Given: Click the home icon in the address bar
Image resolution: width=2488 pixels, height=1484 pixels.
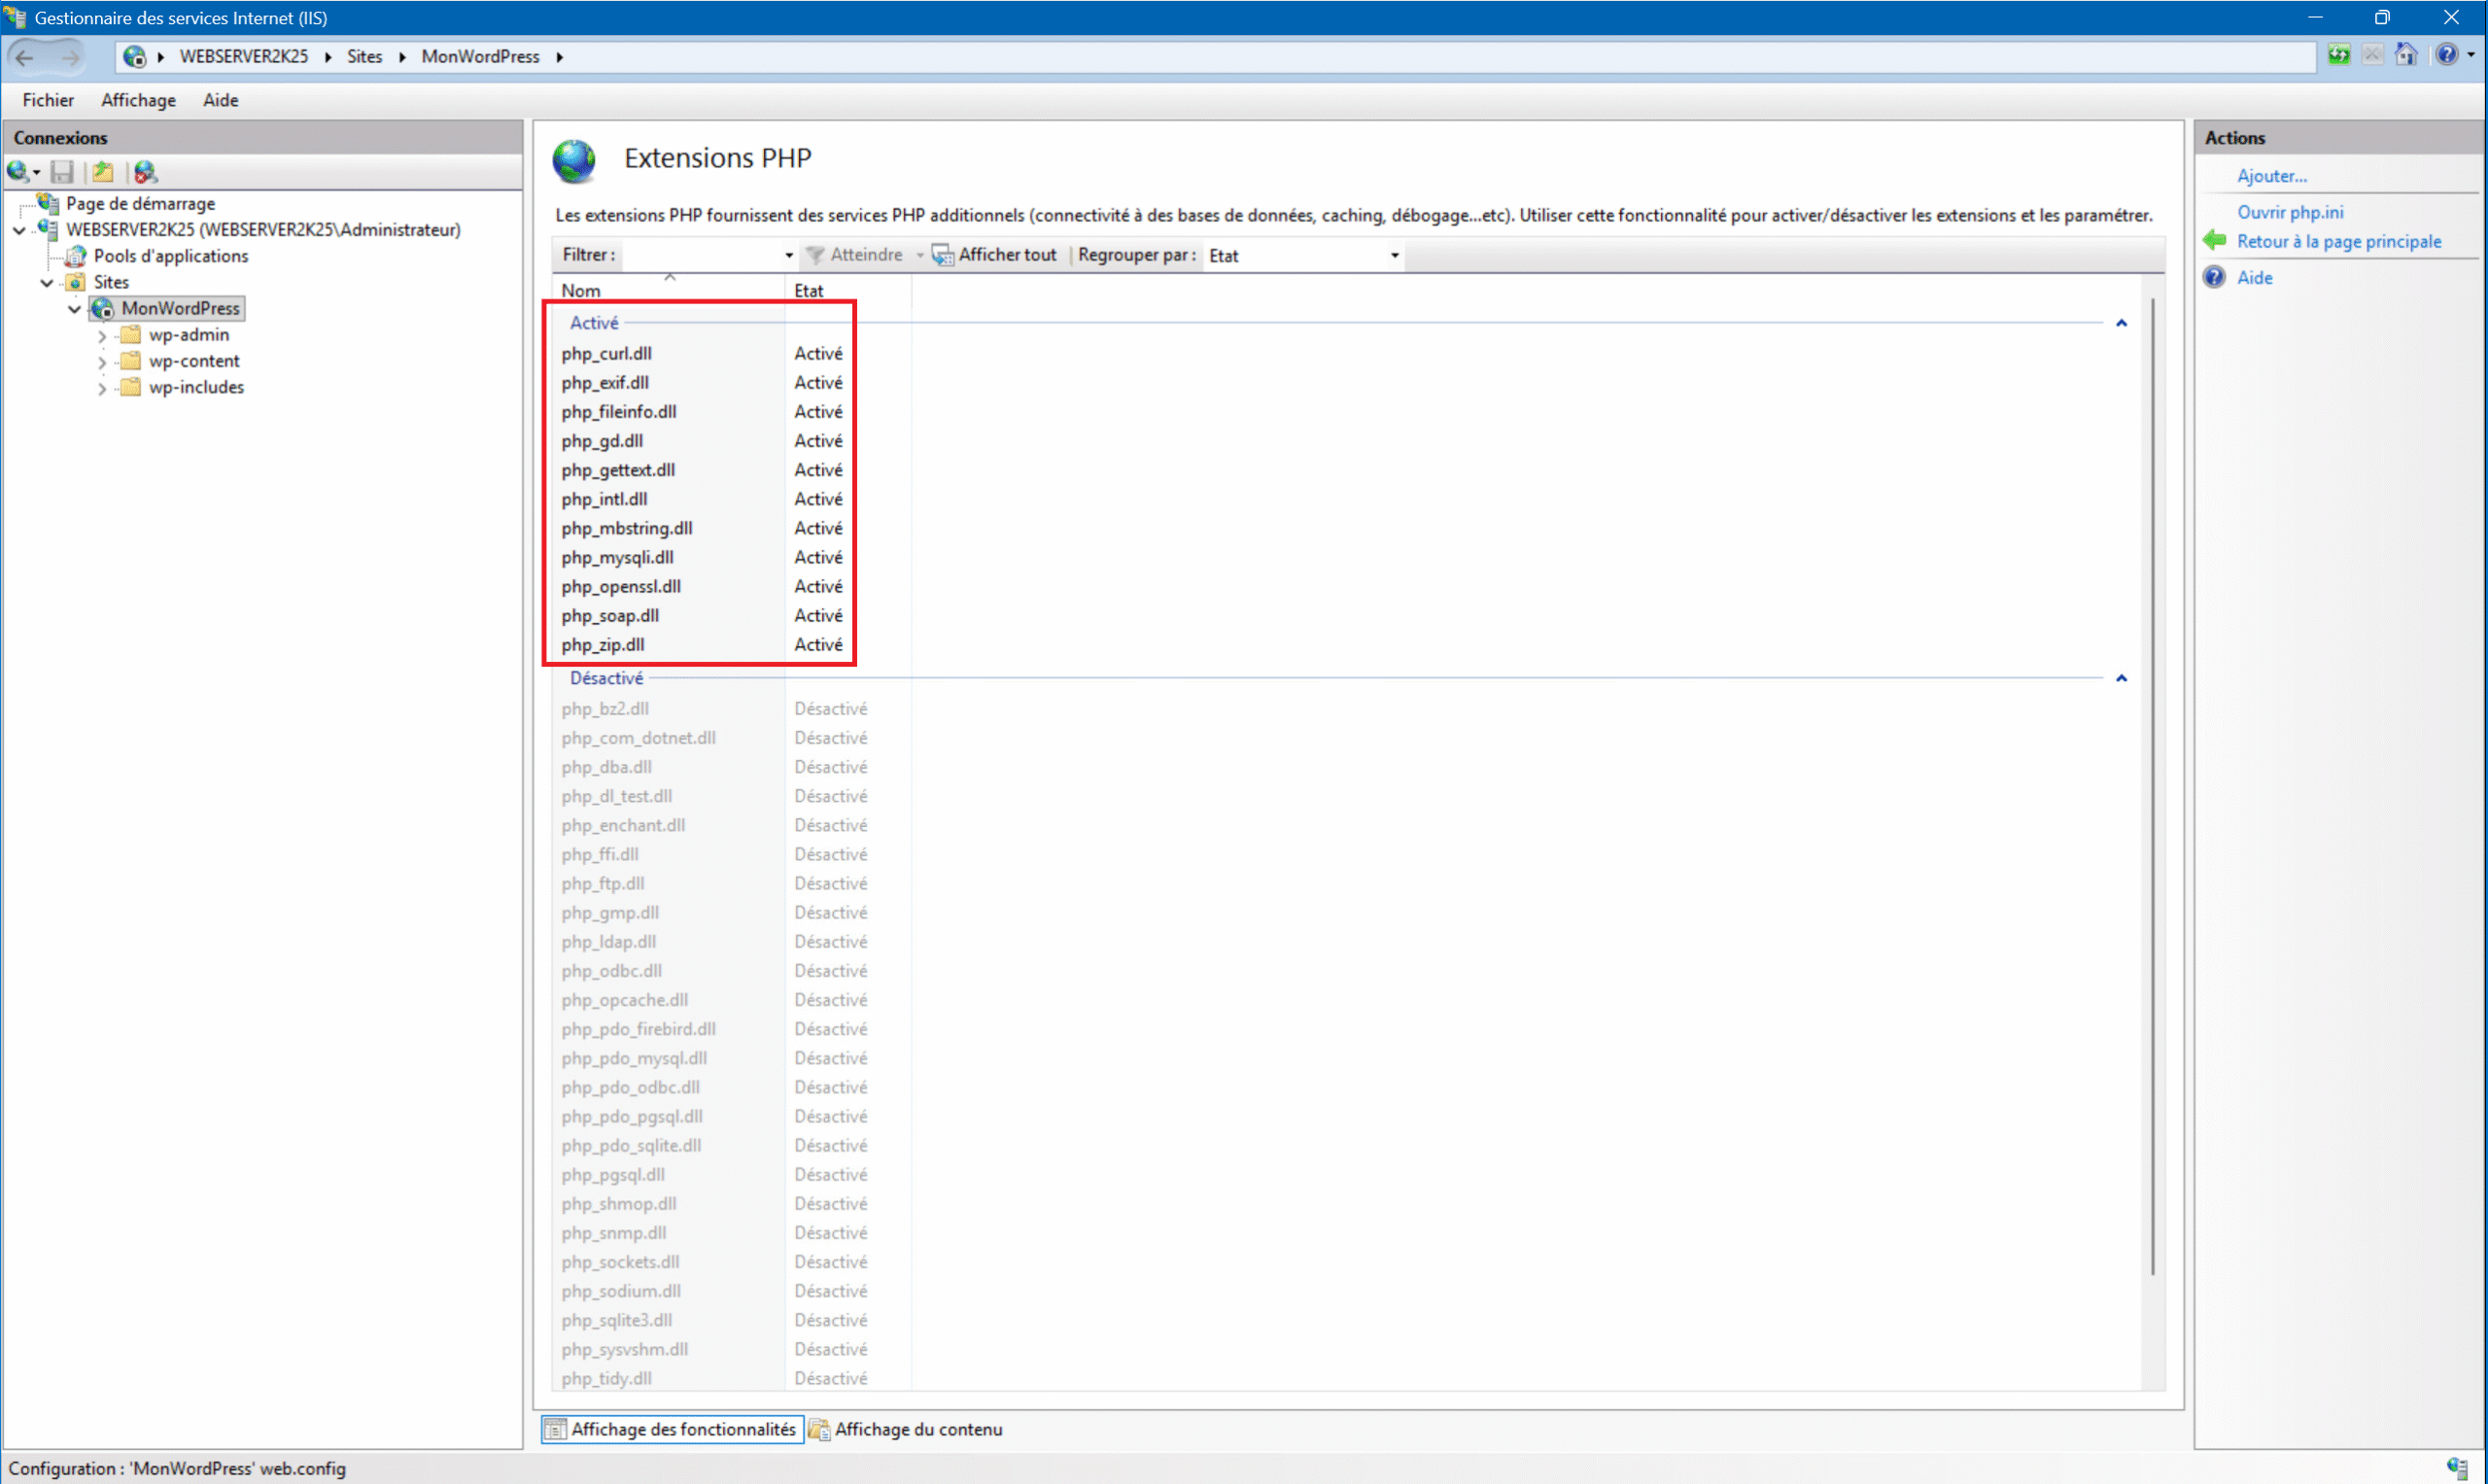Looking at the screenshot, I should pos(2406,55).
